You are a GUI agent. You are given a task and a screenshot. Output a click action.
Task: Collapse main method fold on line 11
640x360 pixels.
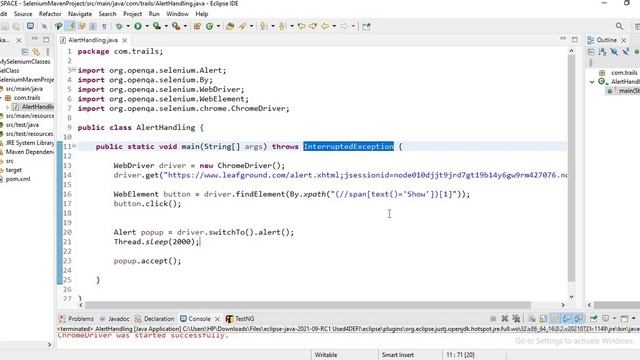pyautogui.click(x=74, y=146)
